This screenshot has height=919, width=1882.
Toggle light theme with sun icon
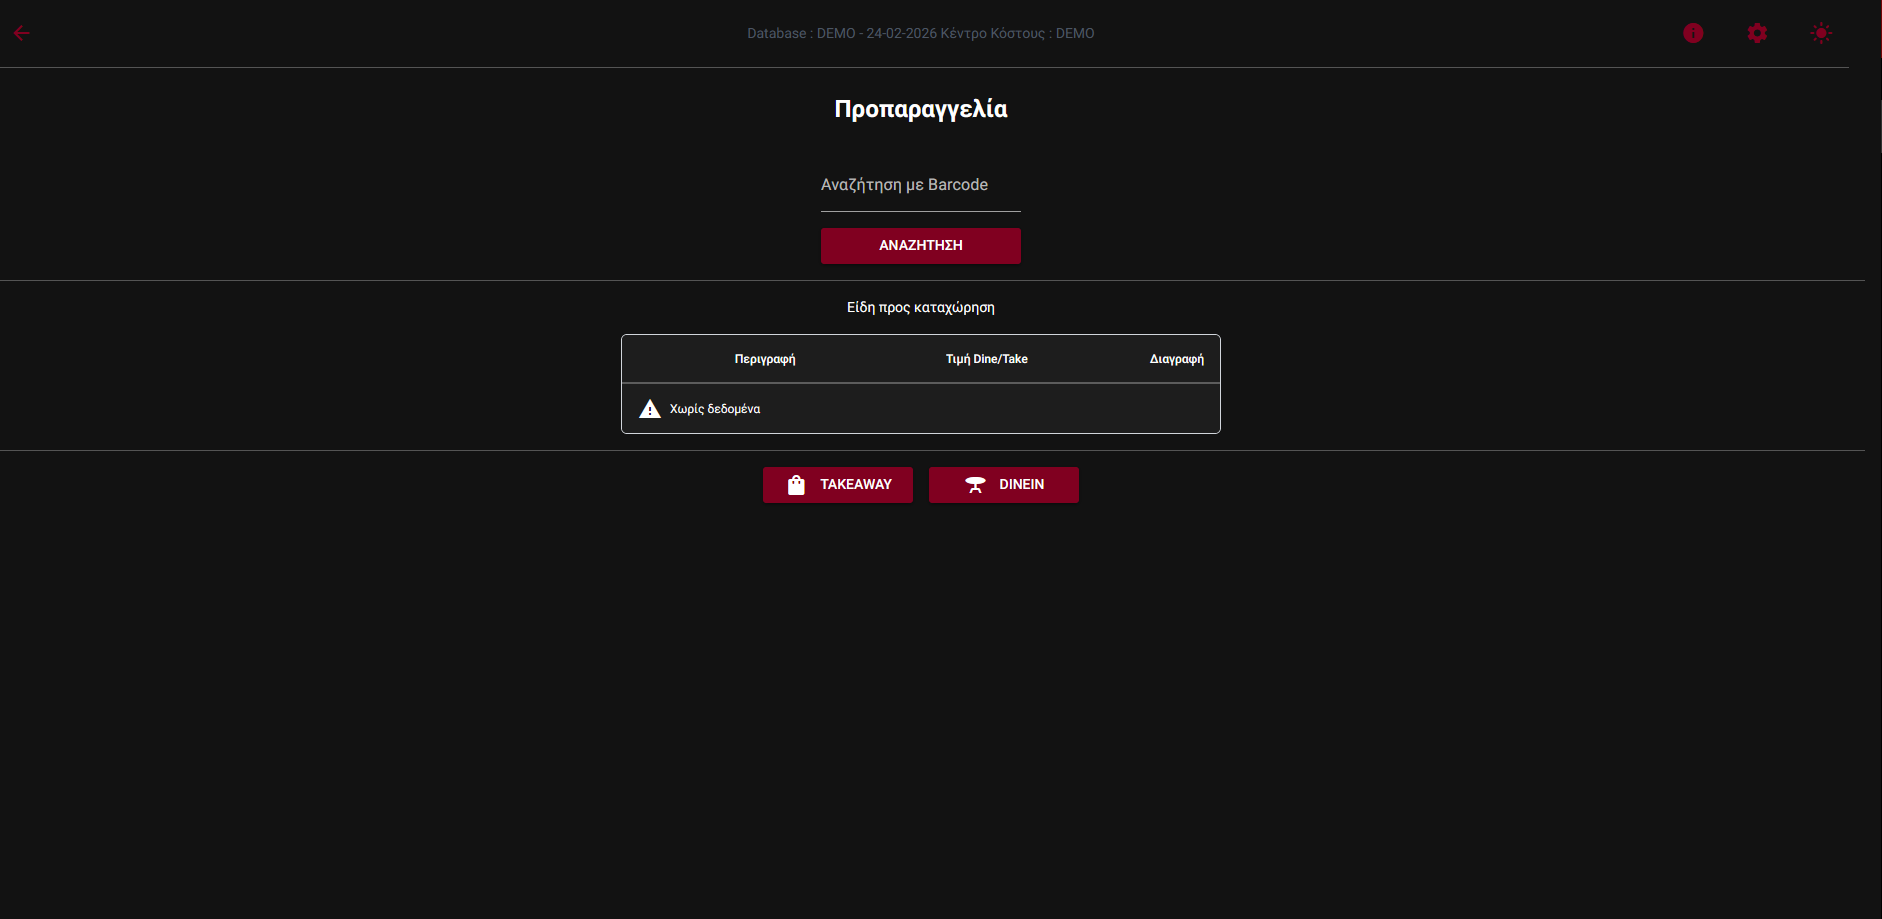point(1821,33)
